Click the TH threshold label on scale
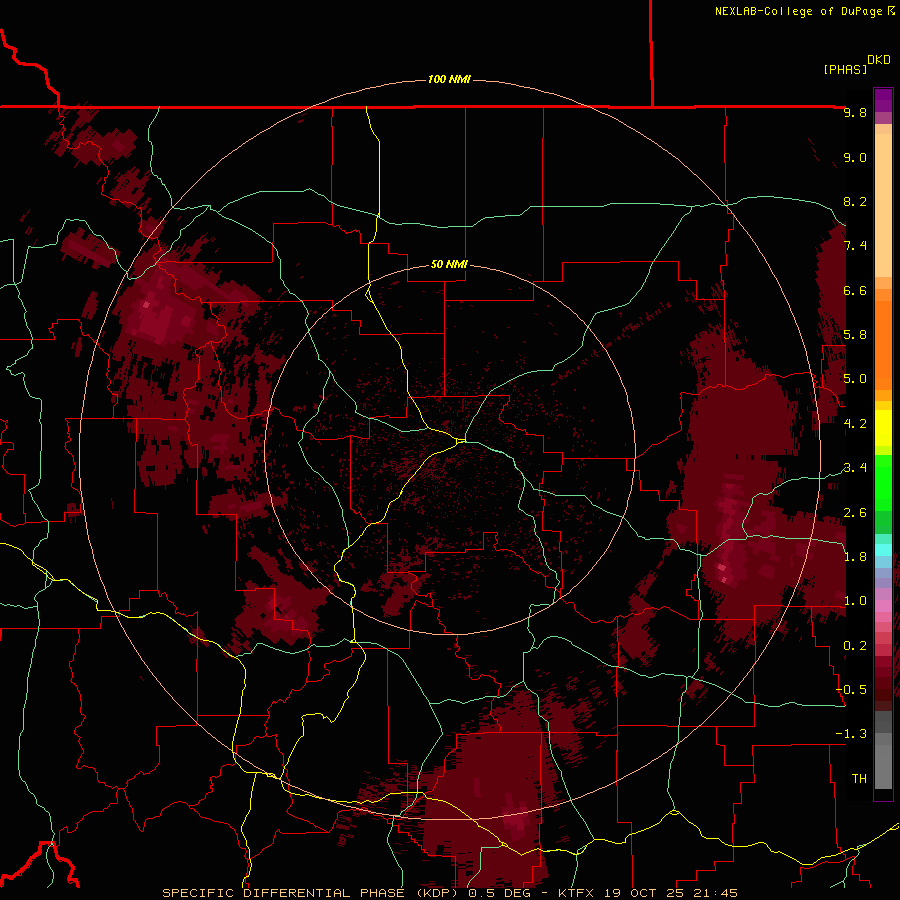900x900 pixels. click(x=859, y=779)
